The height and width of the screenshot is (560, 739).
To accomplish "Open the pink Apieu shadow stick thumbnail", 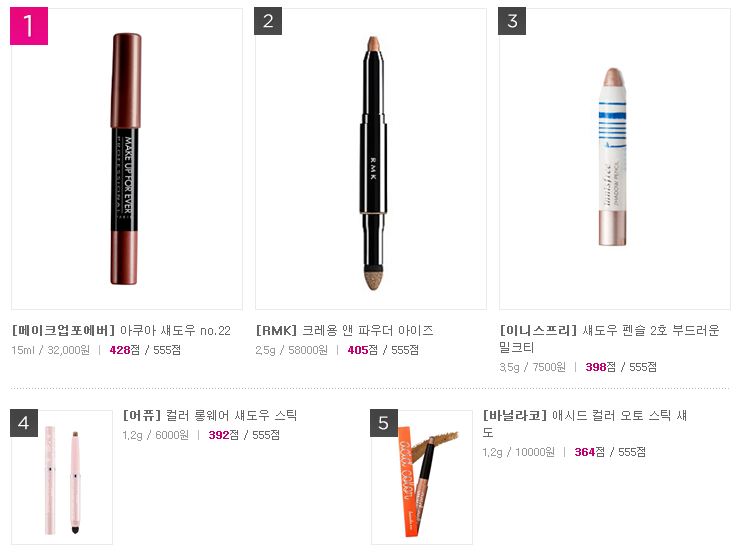I will (62, 477).
